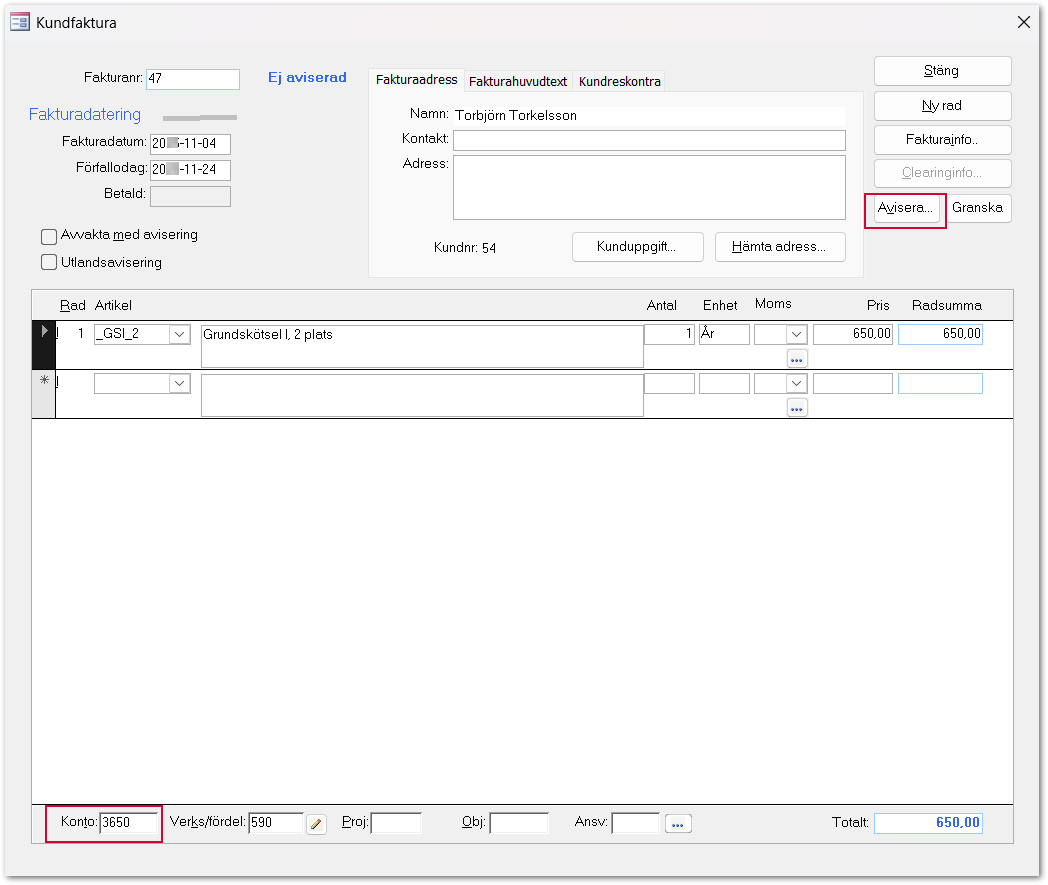Click the ellipsis button next to Ansv field

point(680,824)
